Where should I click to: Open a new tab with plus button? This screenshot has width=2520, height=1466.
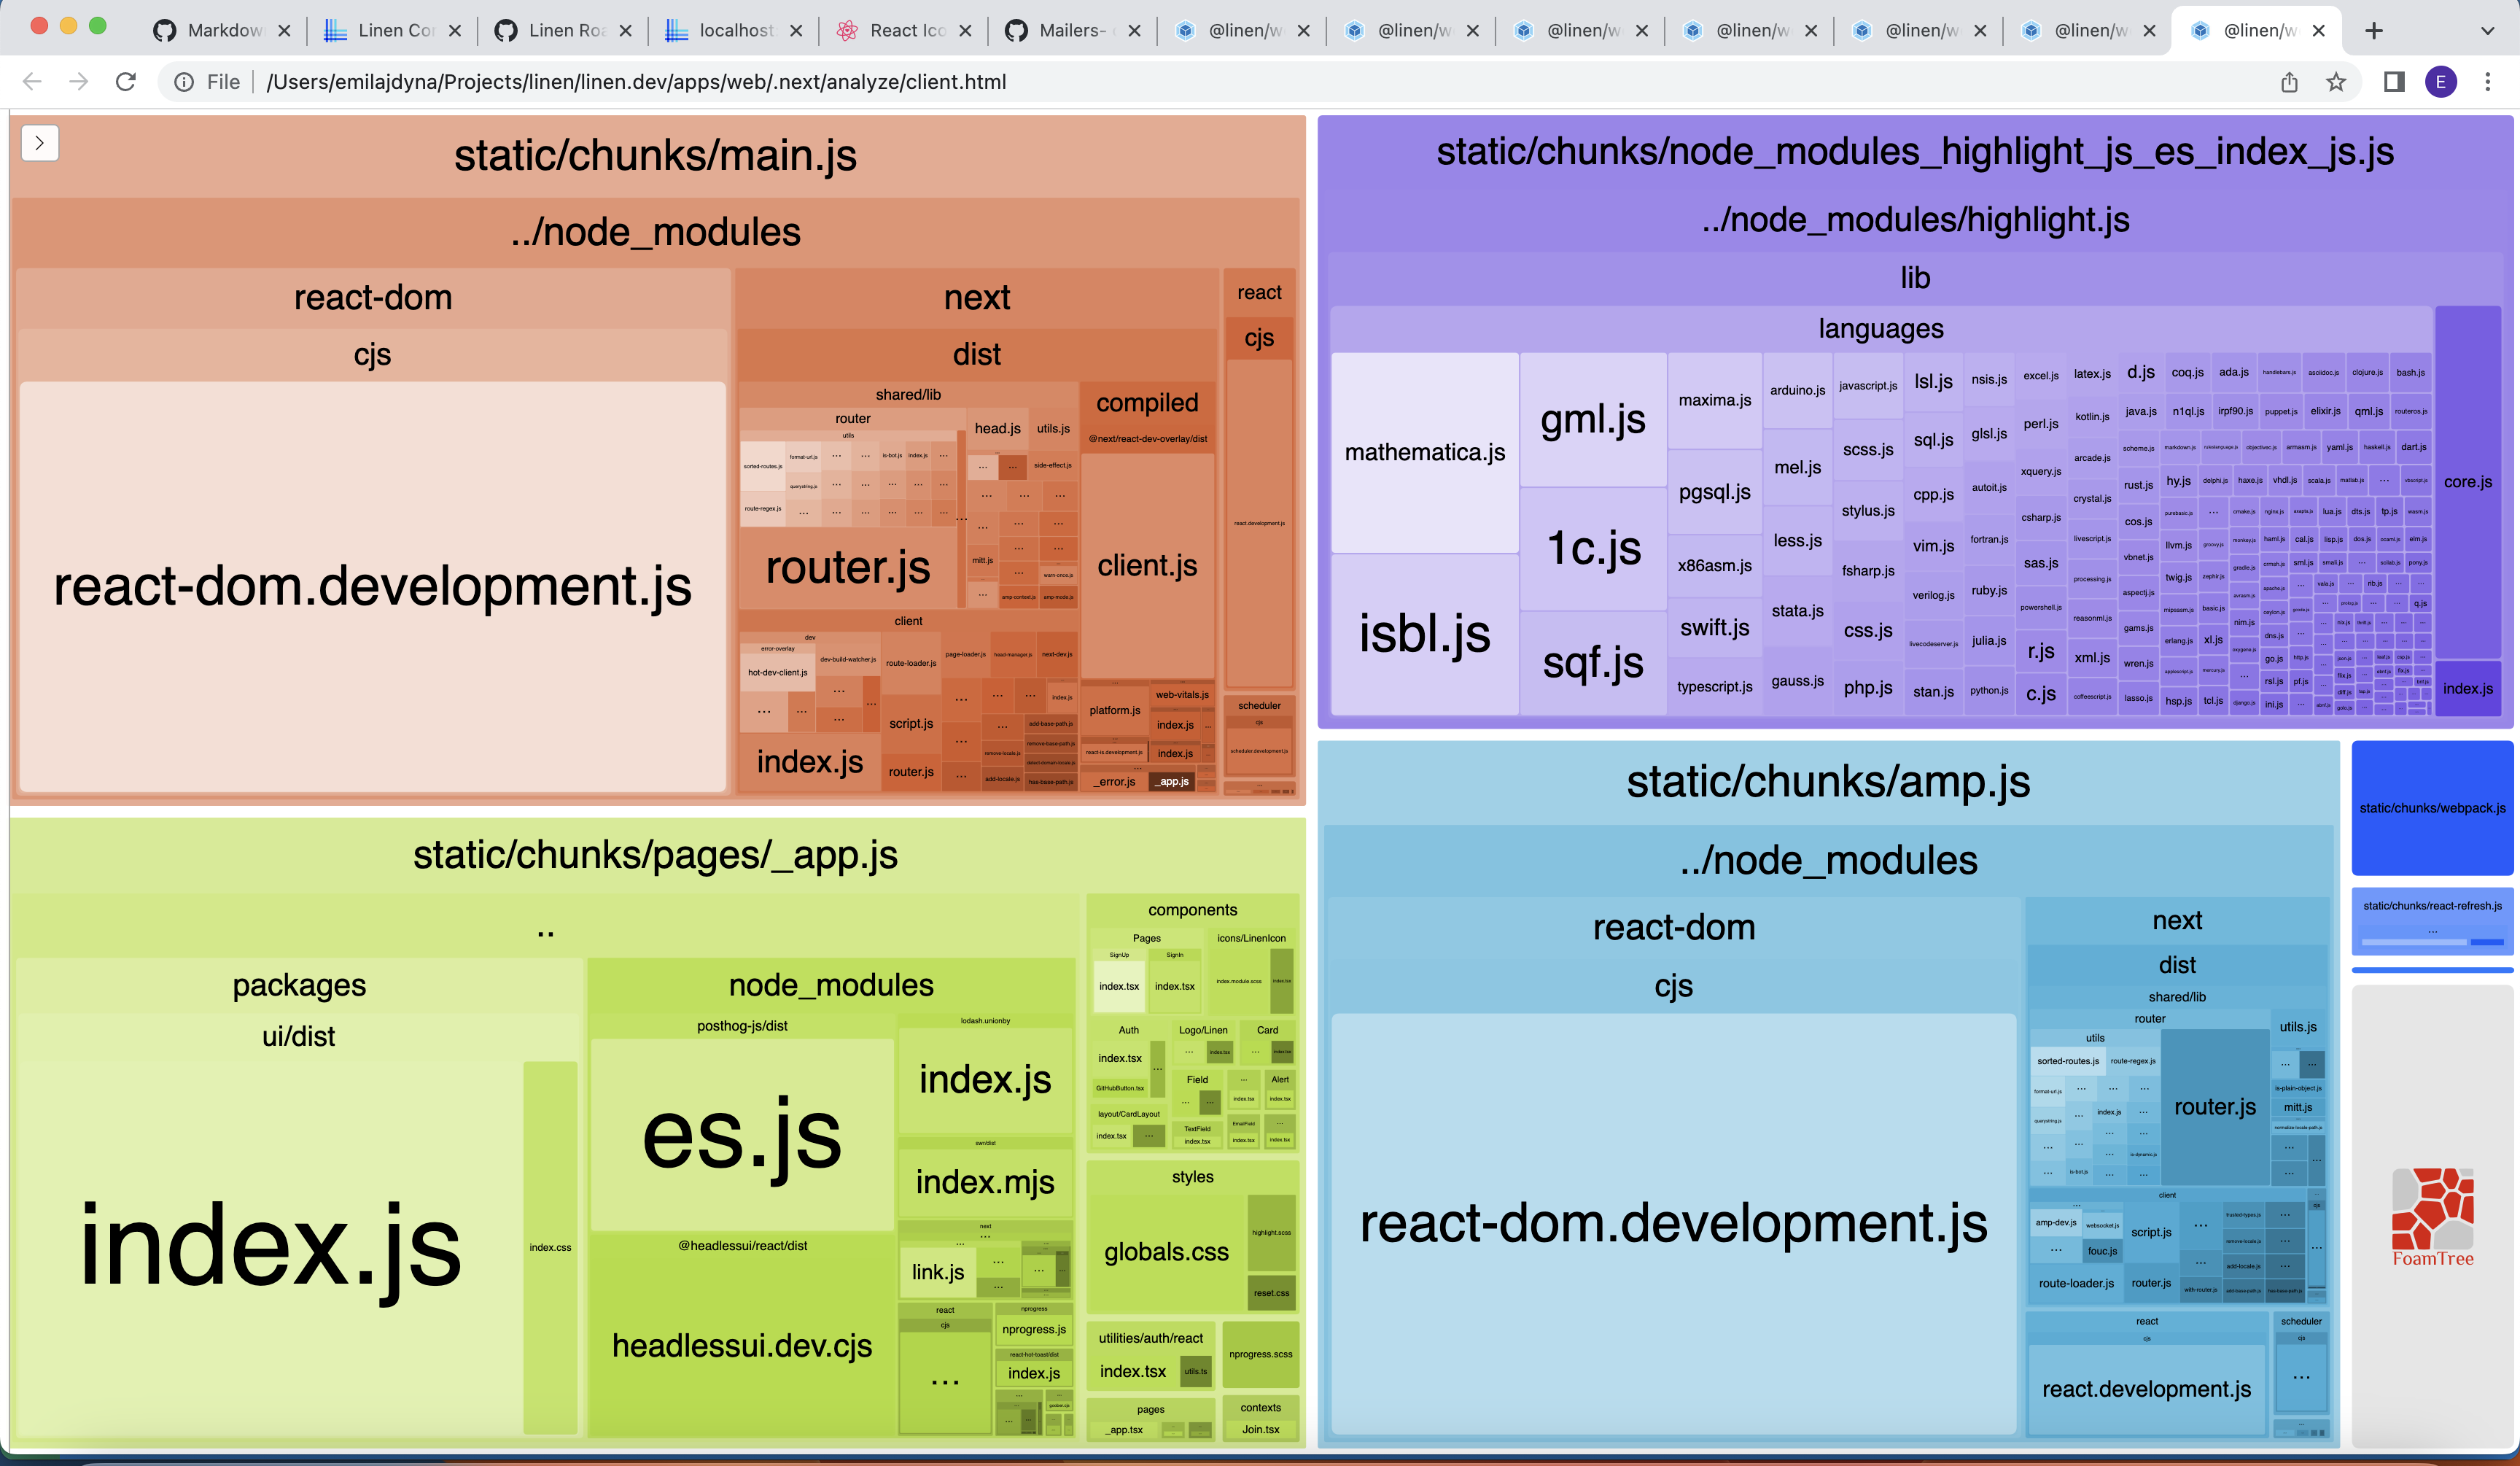2374,30
